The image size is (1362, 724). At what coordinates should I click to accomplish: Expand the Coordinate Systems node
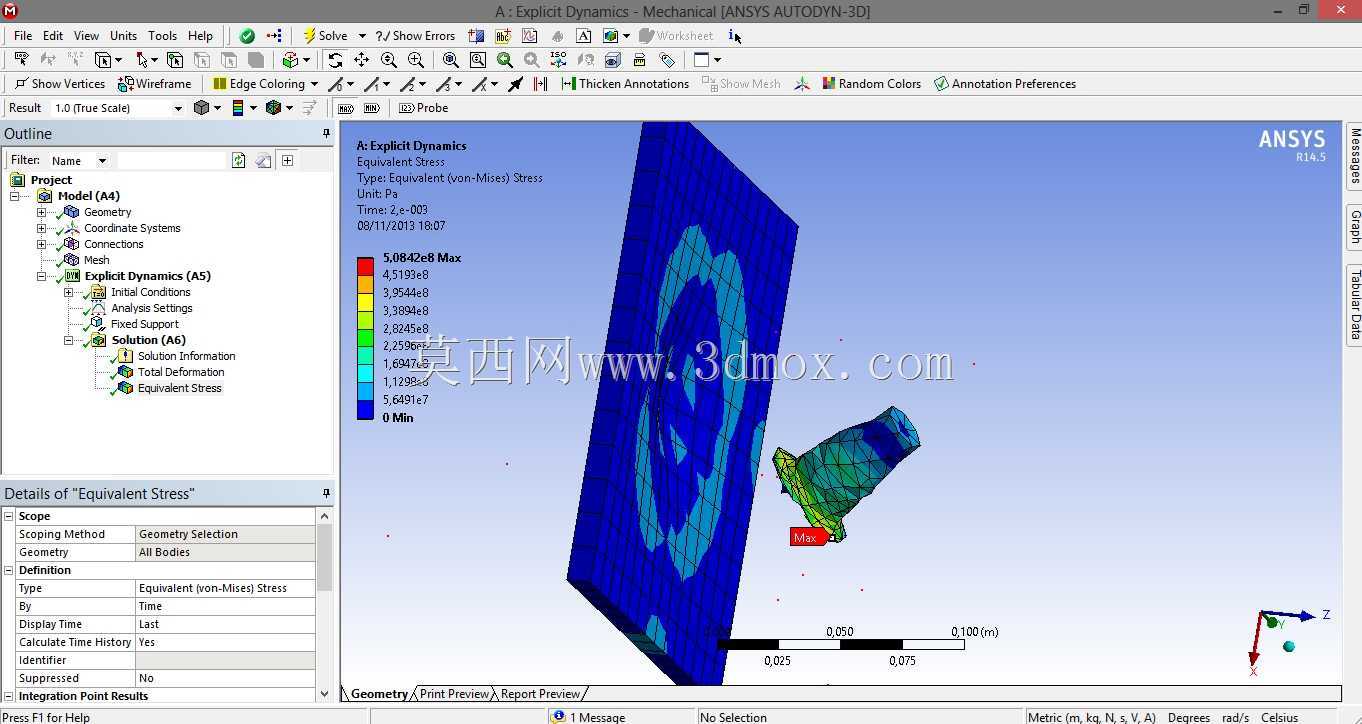tap(41, 228)
